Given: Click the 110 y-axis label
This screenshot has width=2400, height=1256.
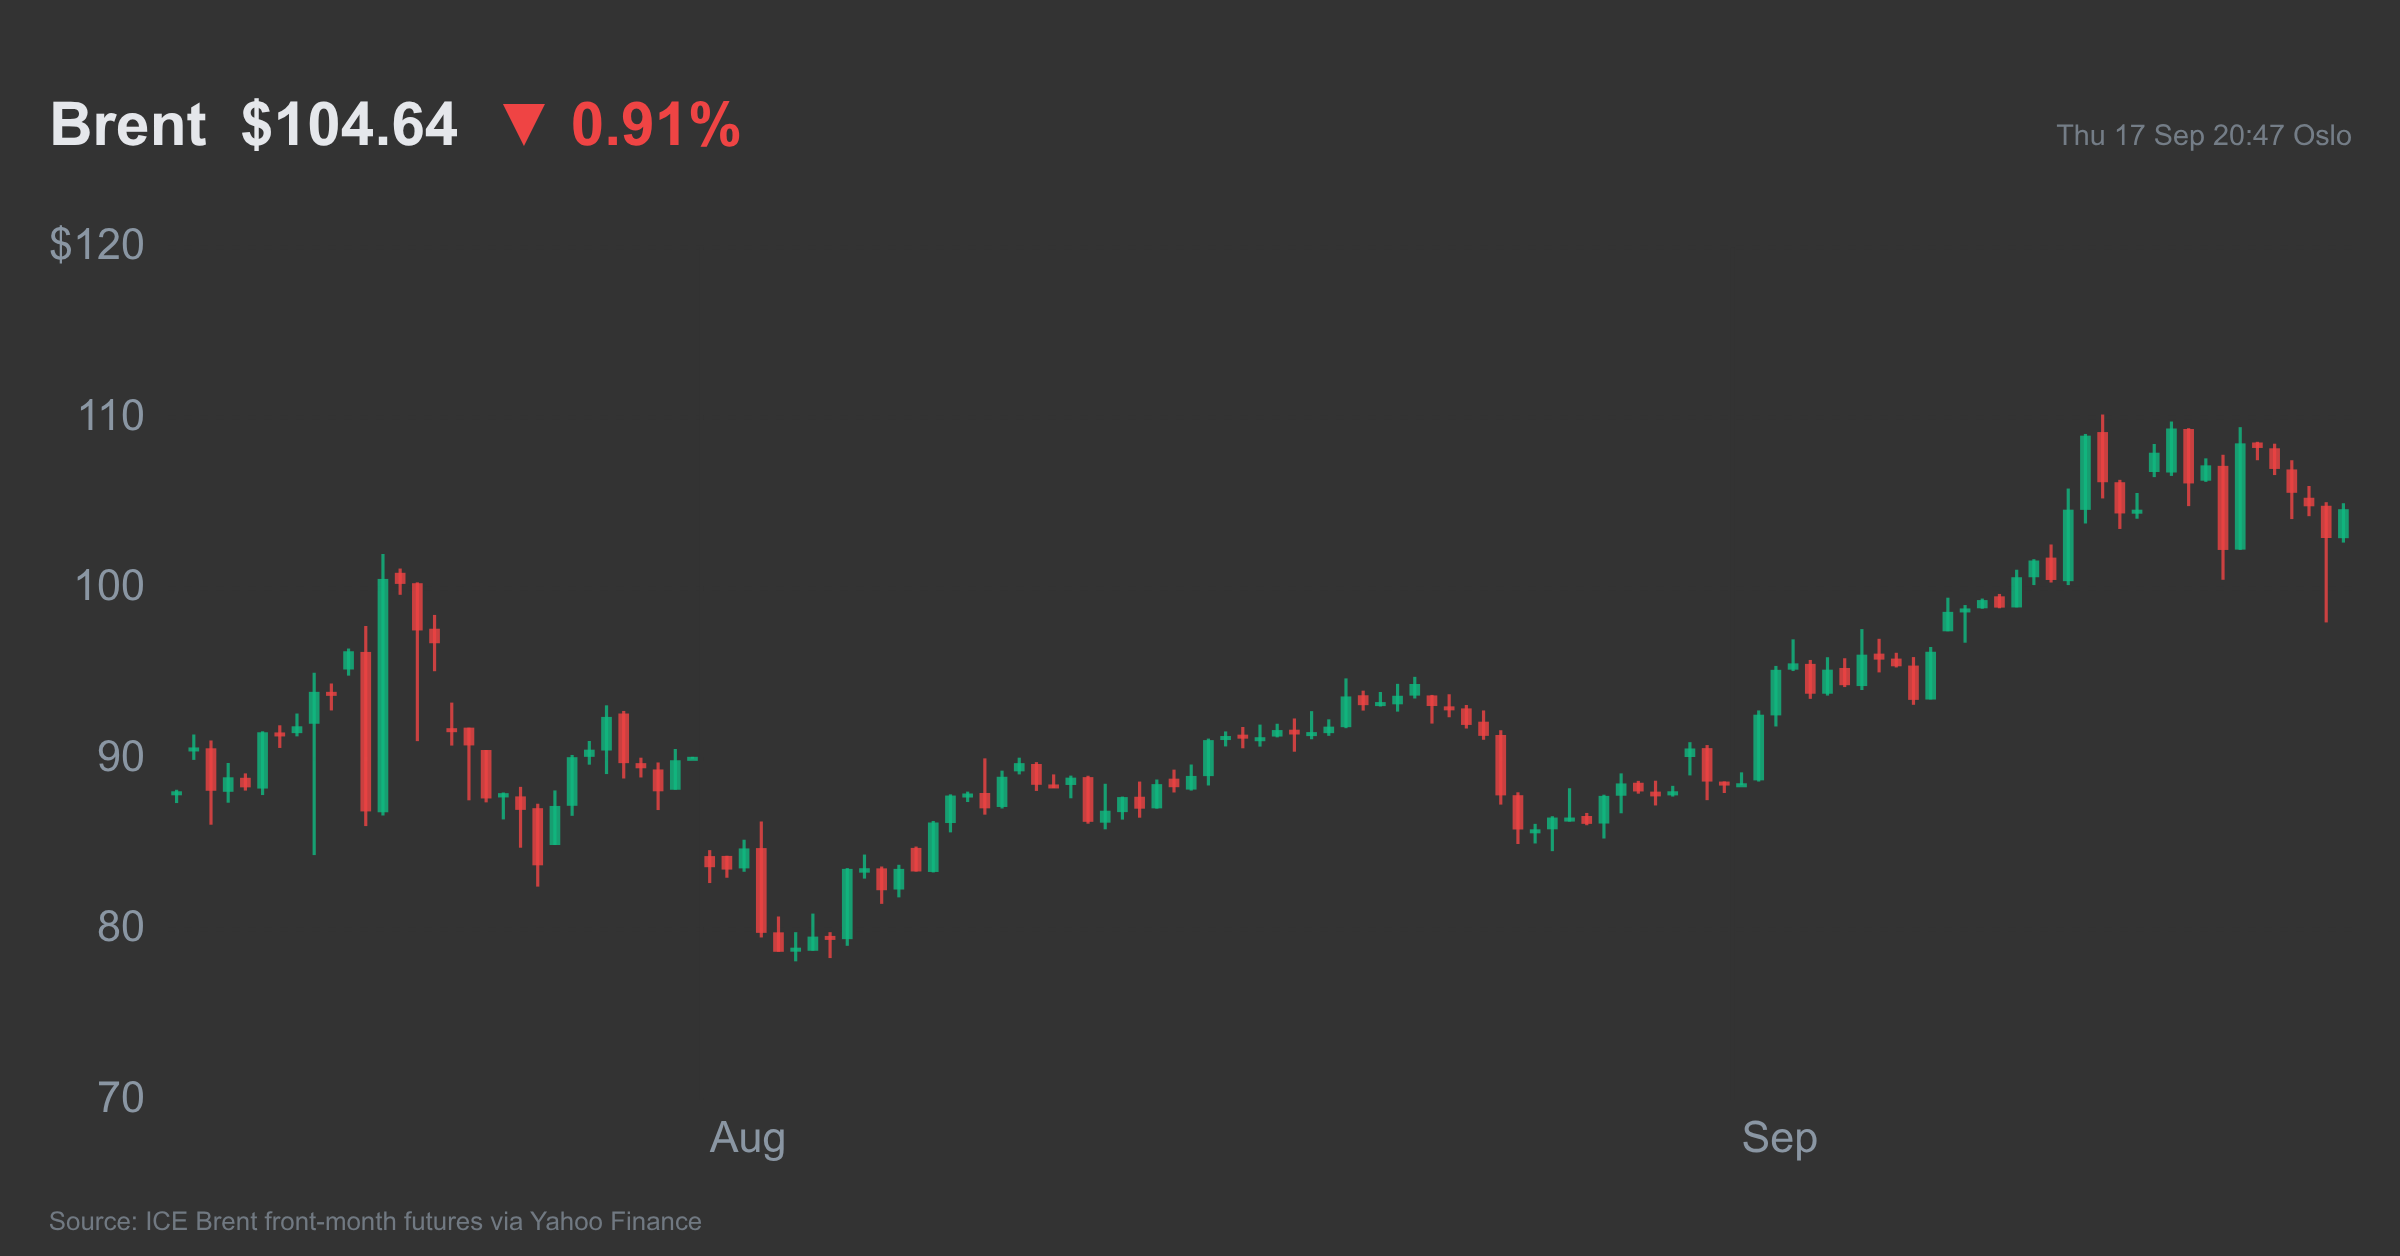Looking at the screenshot, I should [x=111, y=416].
